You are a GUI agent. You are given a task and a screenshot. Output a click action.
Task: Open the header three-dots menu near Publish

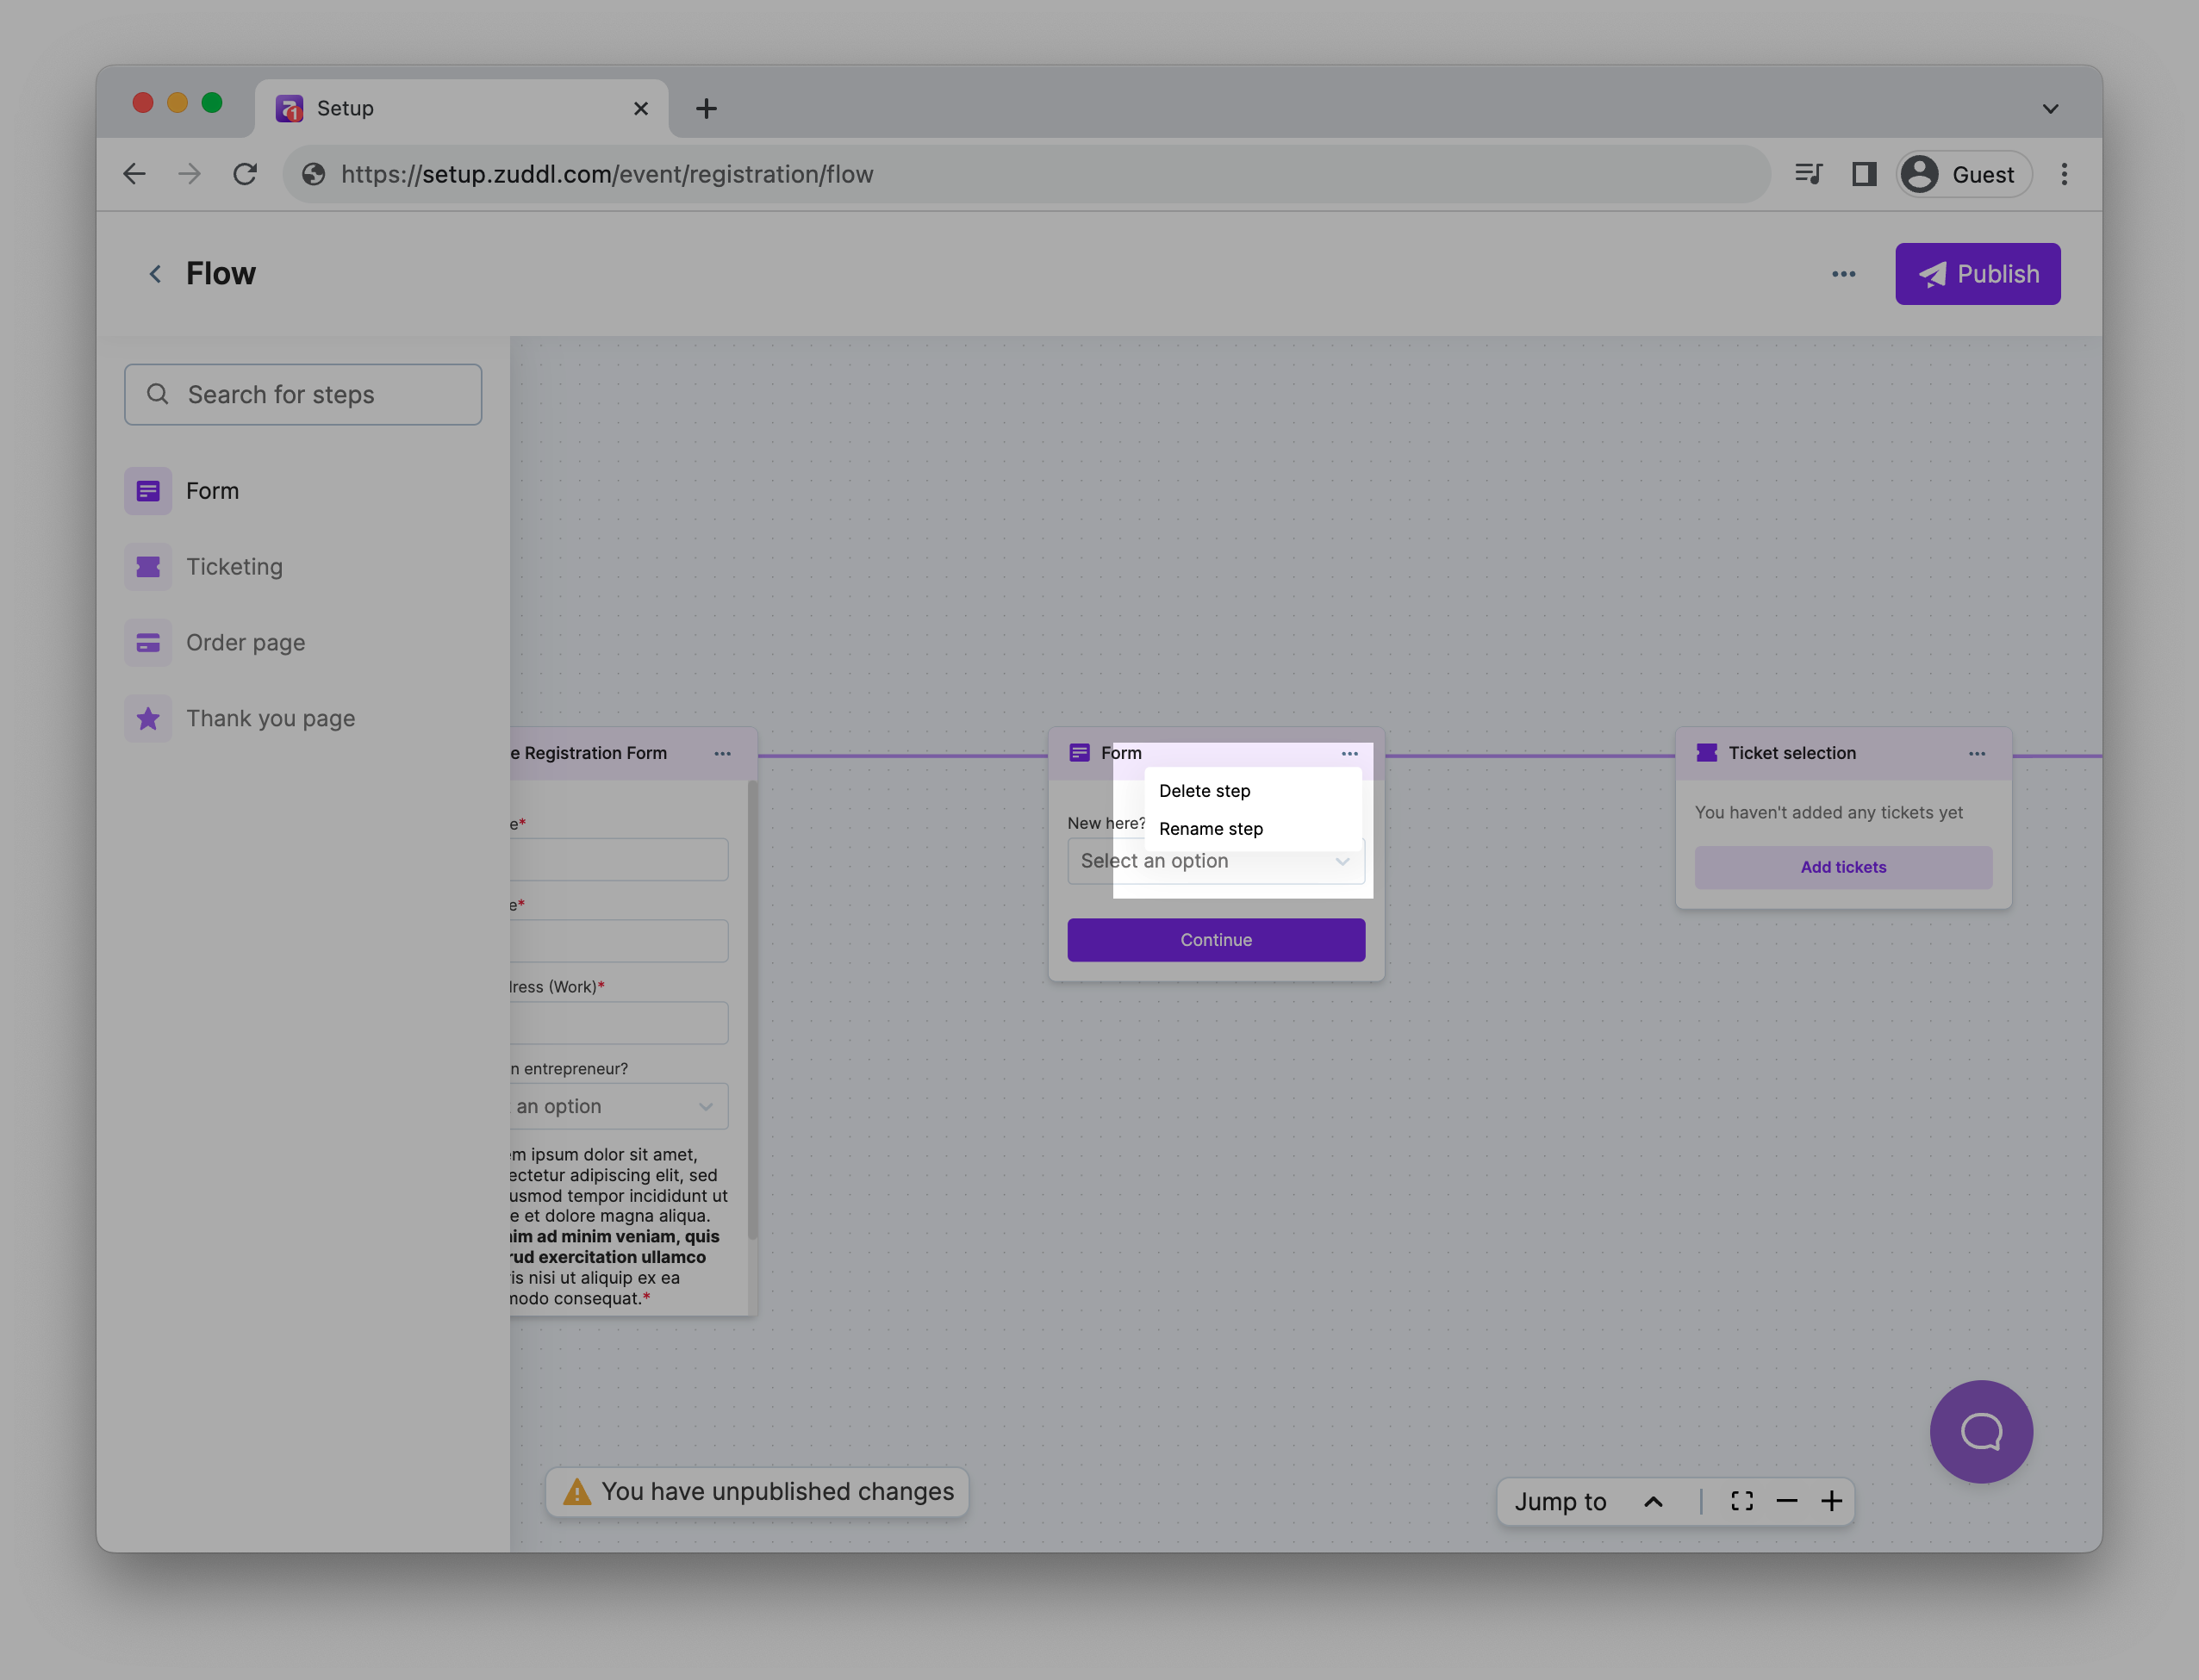[x=1843, y=274]
